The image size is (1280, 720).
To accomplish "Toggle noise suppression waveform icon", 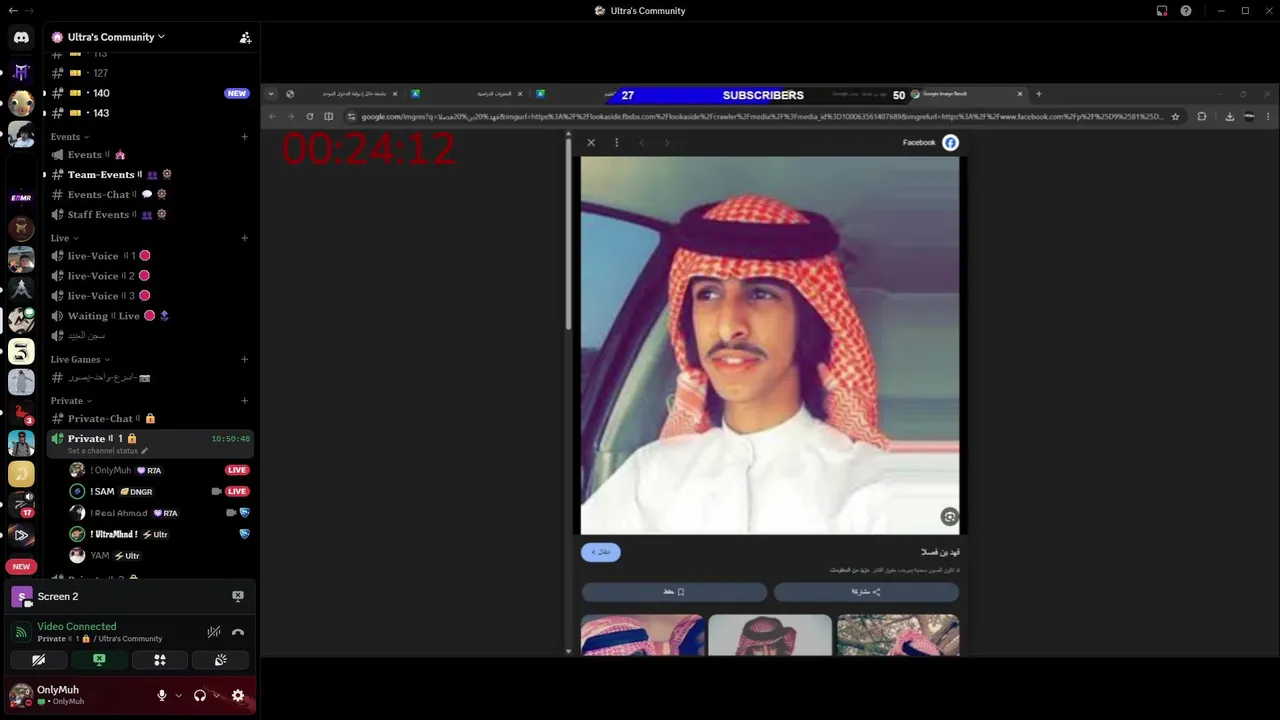I will (214, 632).
